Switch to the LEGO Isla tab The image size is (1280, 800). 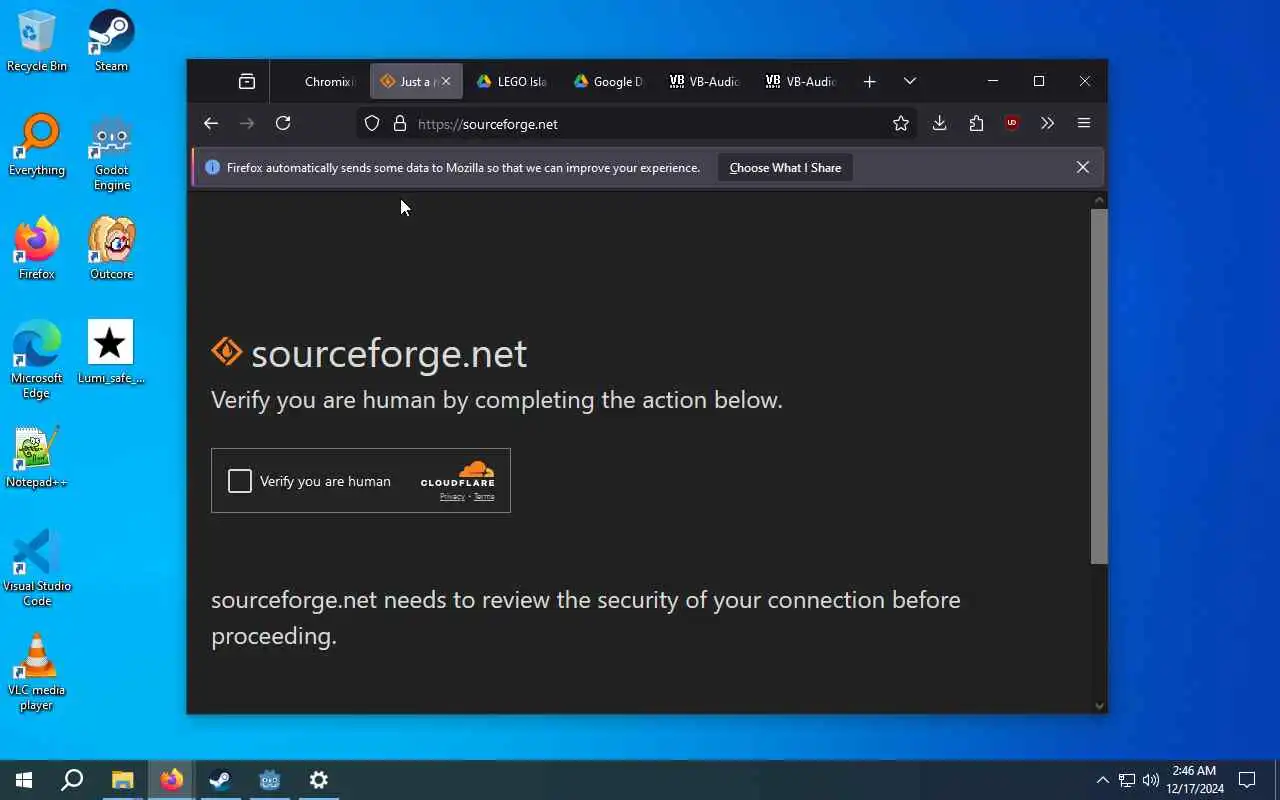(x=512, y=82)
